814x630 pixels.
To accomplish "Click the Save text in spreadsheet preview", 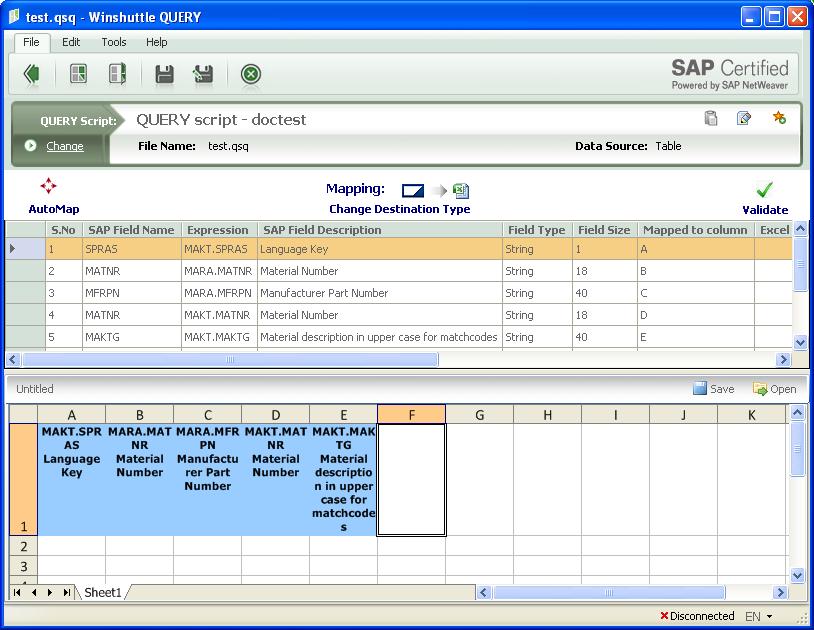I will click(722, 389).
